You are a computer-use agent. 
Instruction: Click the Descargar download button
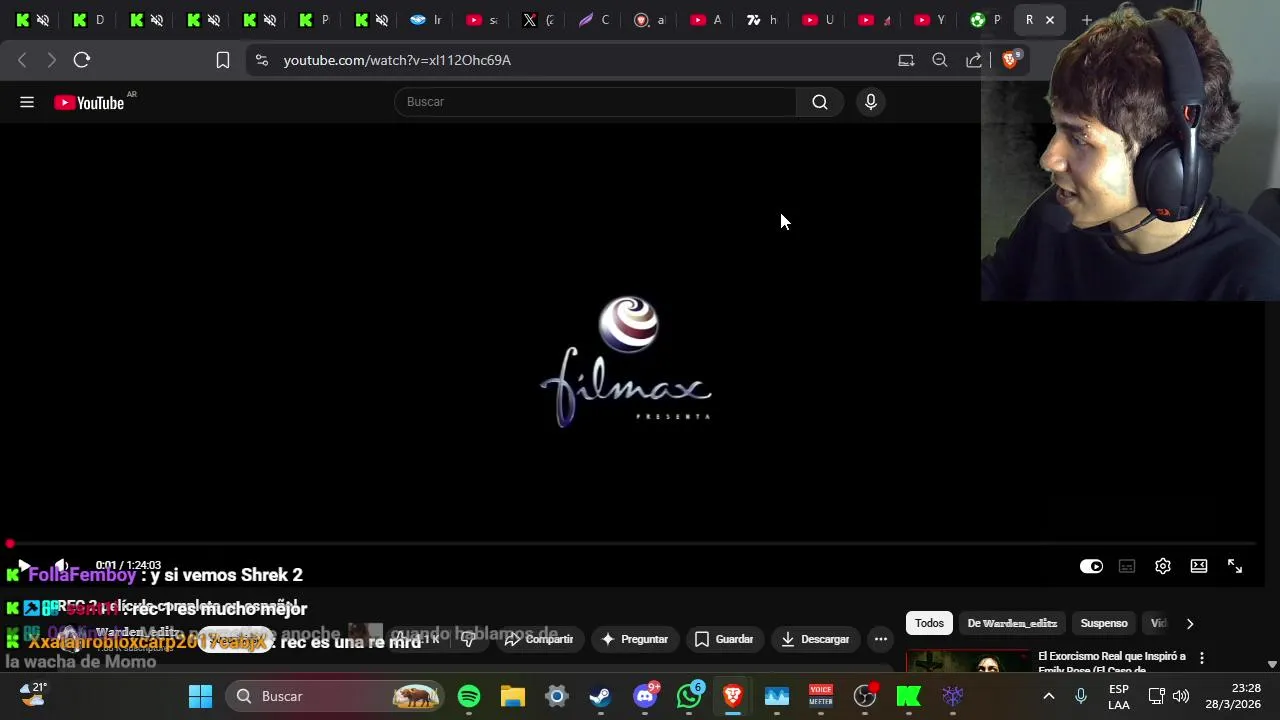[815, 639]
